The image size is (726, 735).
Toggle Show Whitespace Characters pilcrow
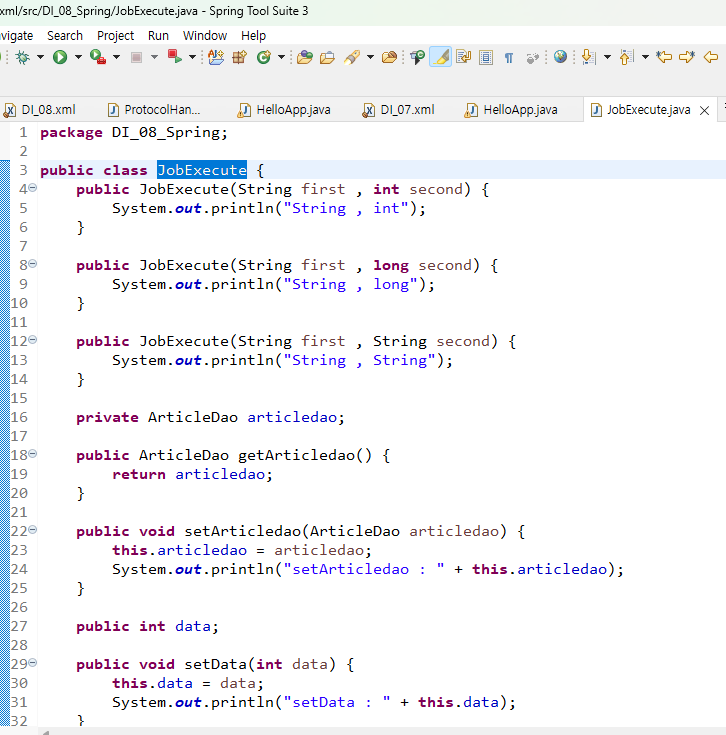(509, 58)
